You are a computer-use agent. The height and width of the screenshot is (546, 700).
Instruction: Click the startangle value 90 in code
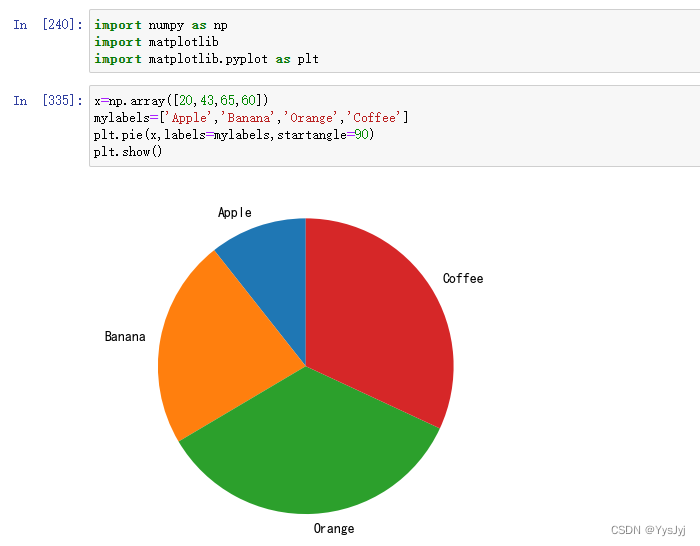point(362,134)
